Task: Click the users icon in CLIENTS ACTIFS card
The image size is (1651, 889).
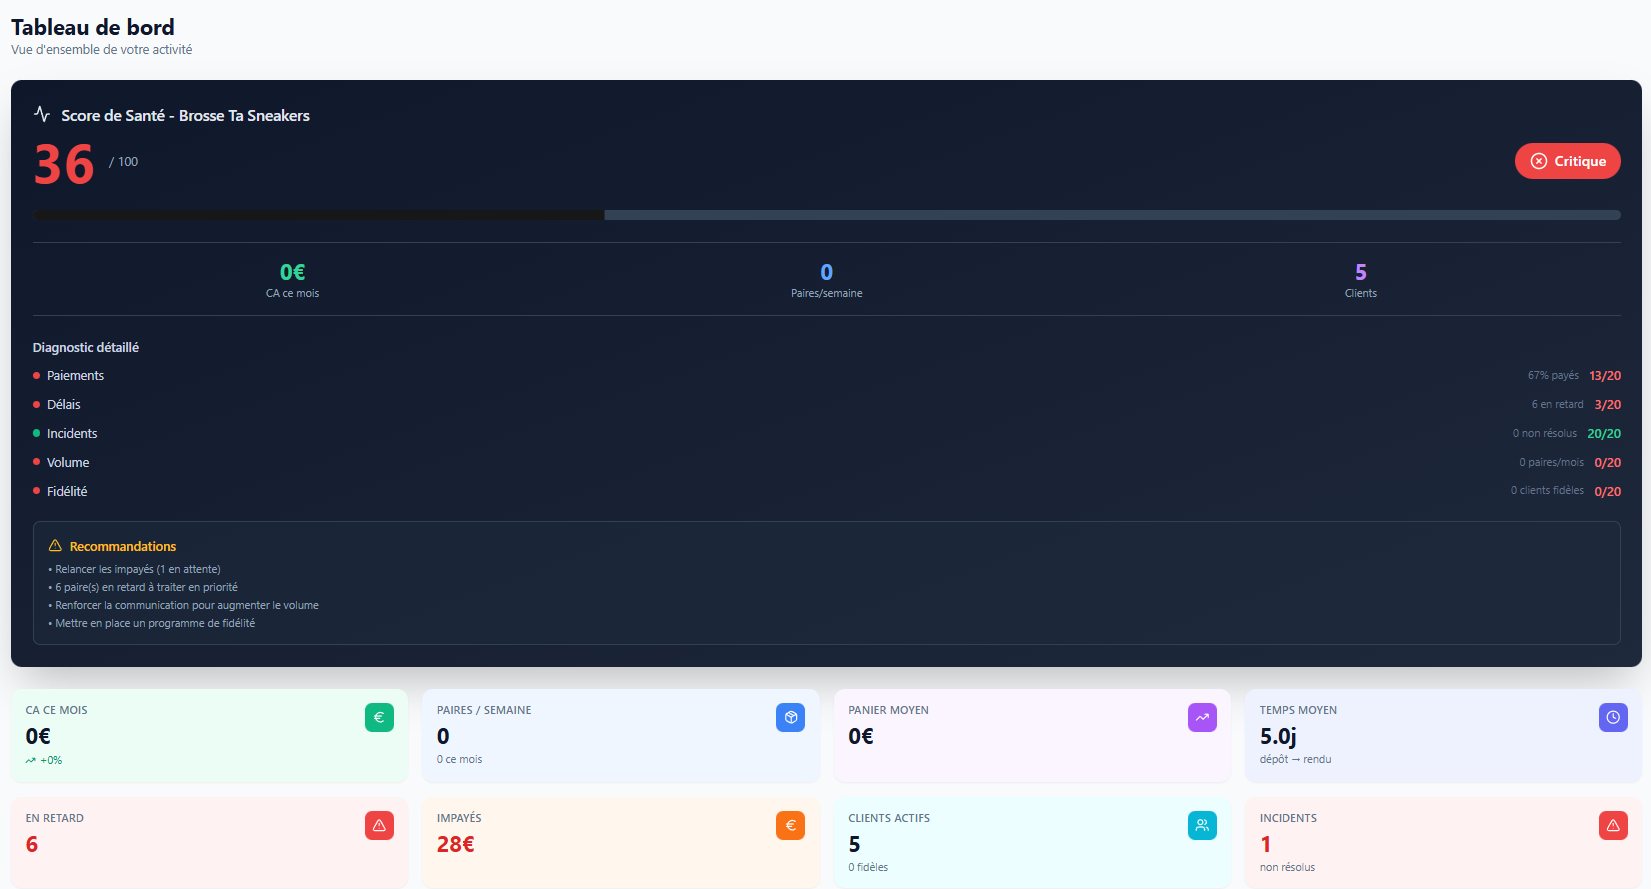Action: click(1202, 825)
